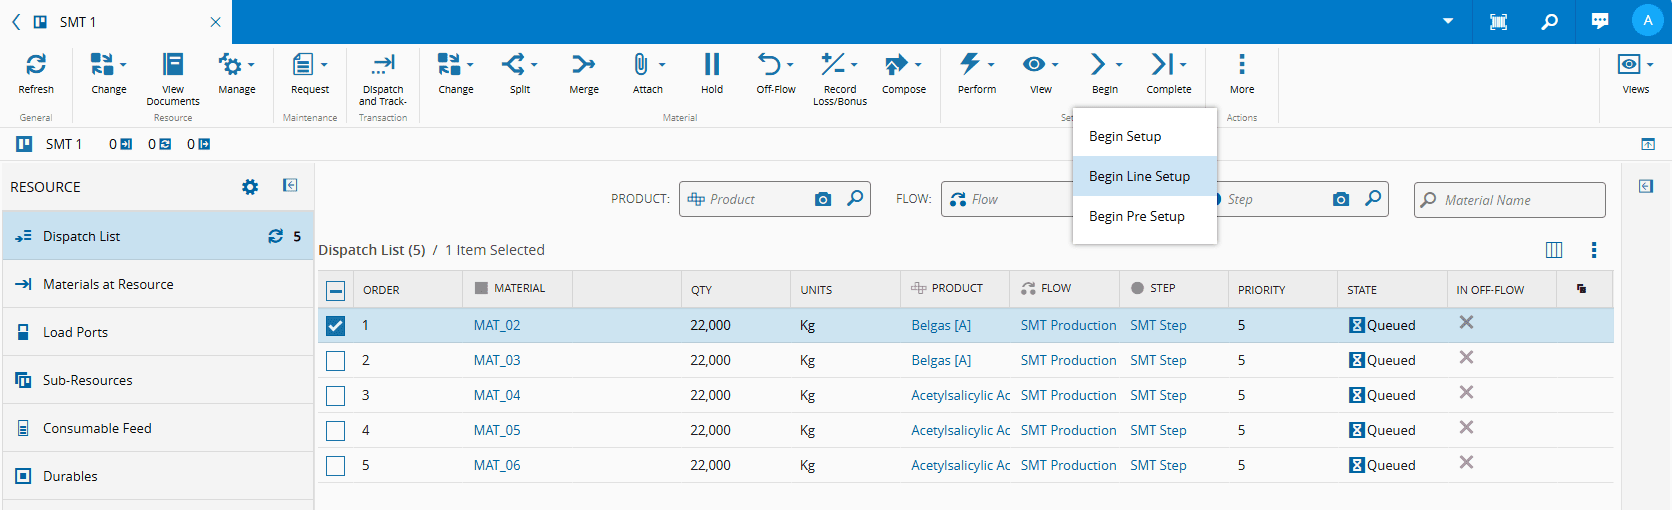The image size is (1672, 510).
Task: Expand the Perform dropdown menu
Action: [x=991, y=65]
